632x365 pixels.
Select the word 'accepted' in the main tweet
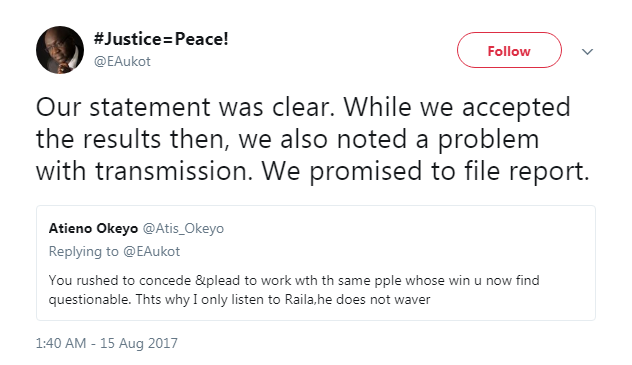[x=516, y=109]
